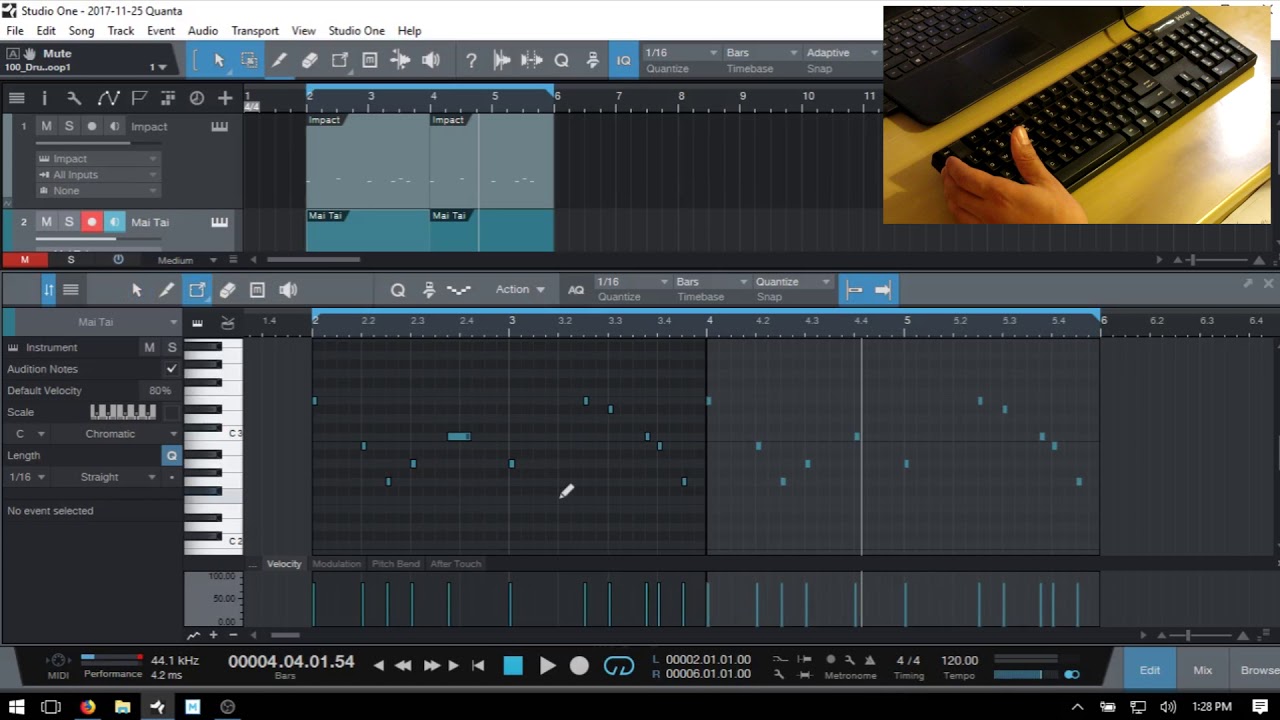Mute the Impact track
1280x720 pixels.
(x=46, y=126)
